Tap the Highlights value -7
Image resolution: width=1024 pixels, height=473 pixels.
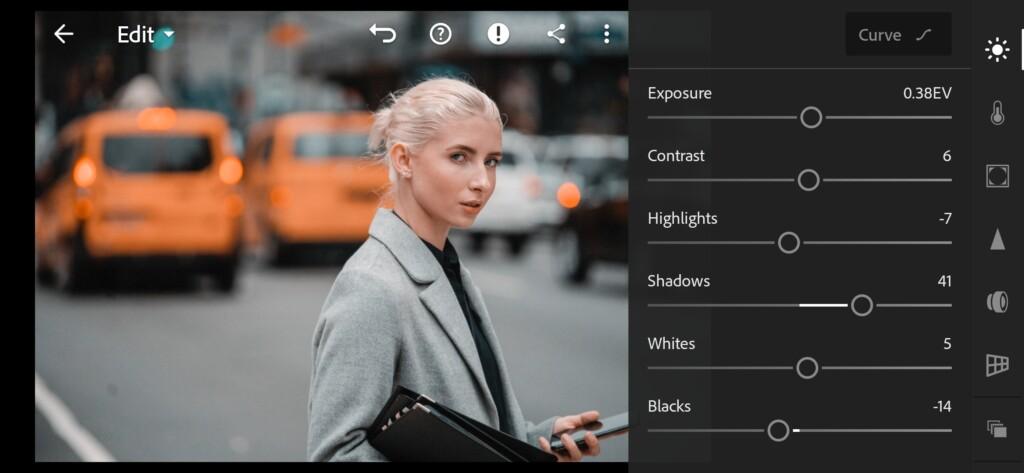[945, 219]
